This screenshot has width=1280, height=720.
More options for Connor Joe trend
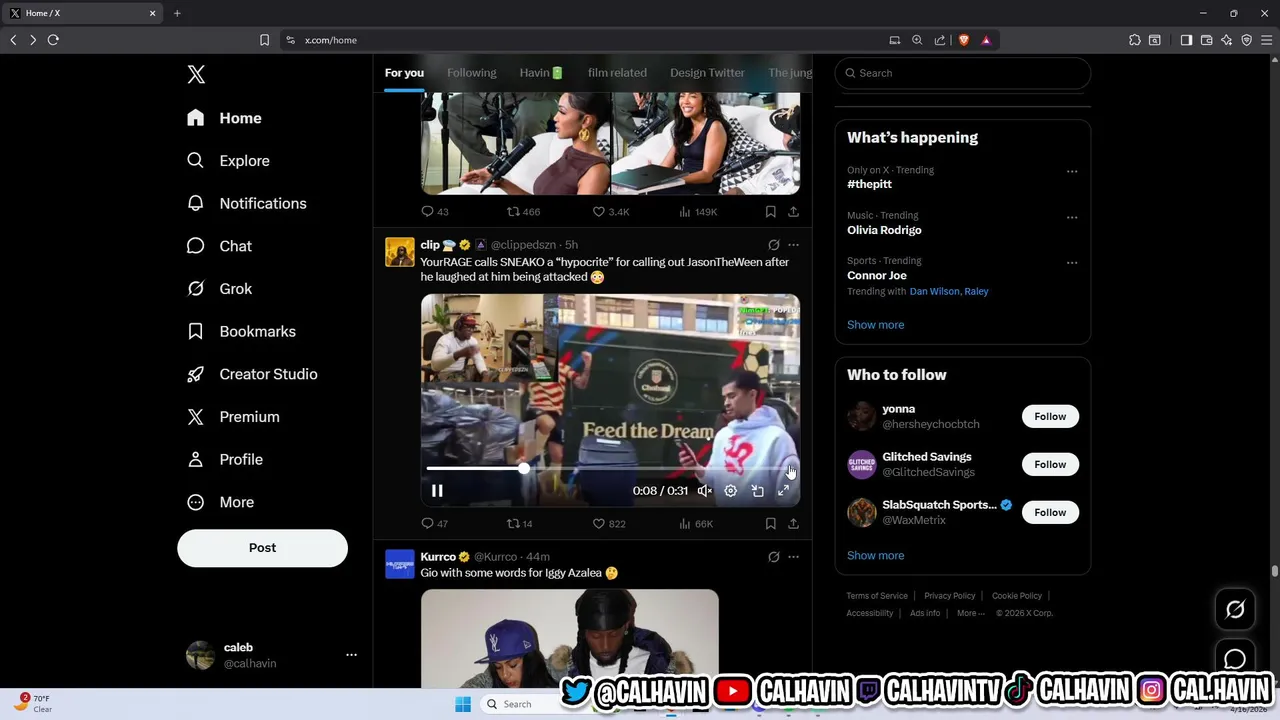1072,263
